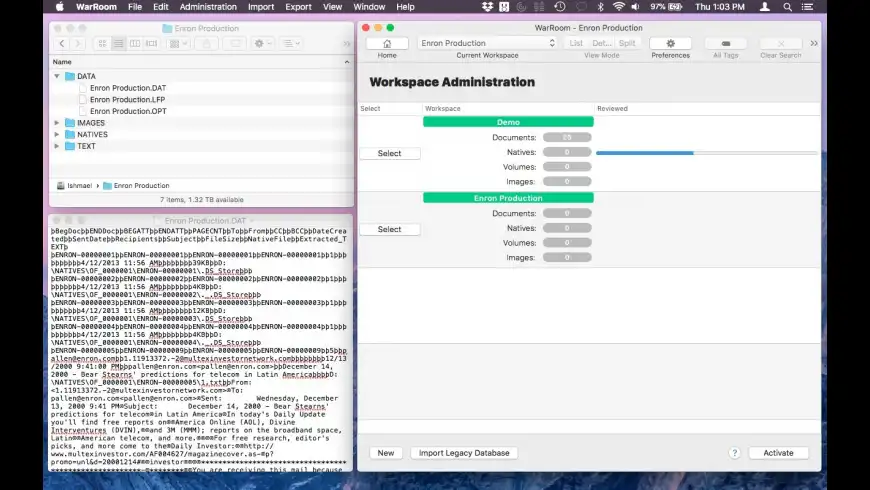This screenshot has height=490, width=870.
Task: Expand the IMAGES folder
Action: [57, 123]
